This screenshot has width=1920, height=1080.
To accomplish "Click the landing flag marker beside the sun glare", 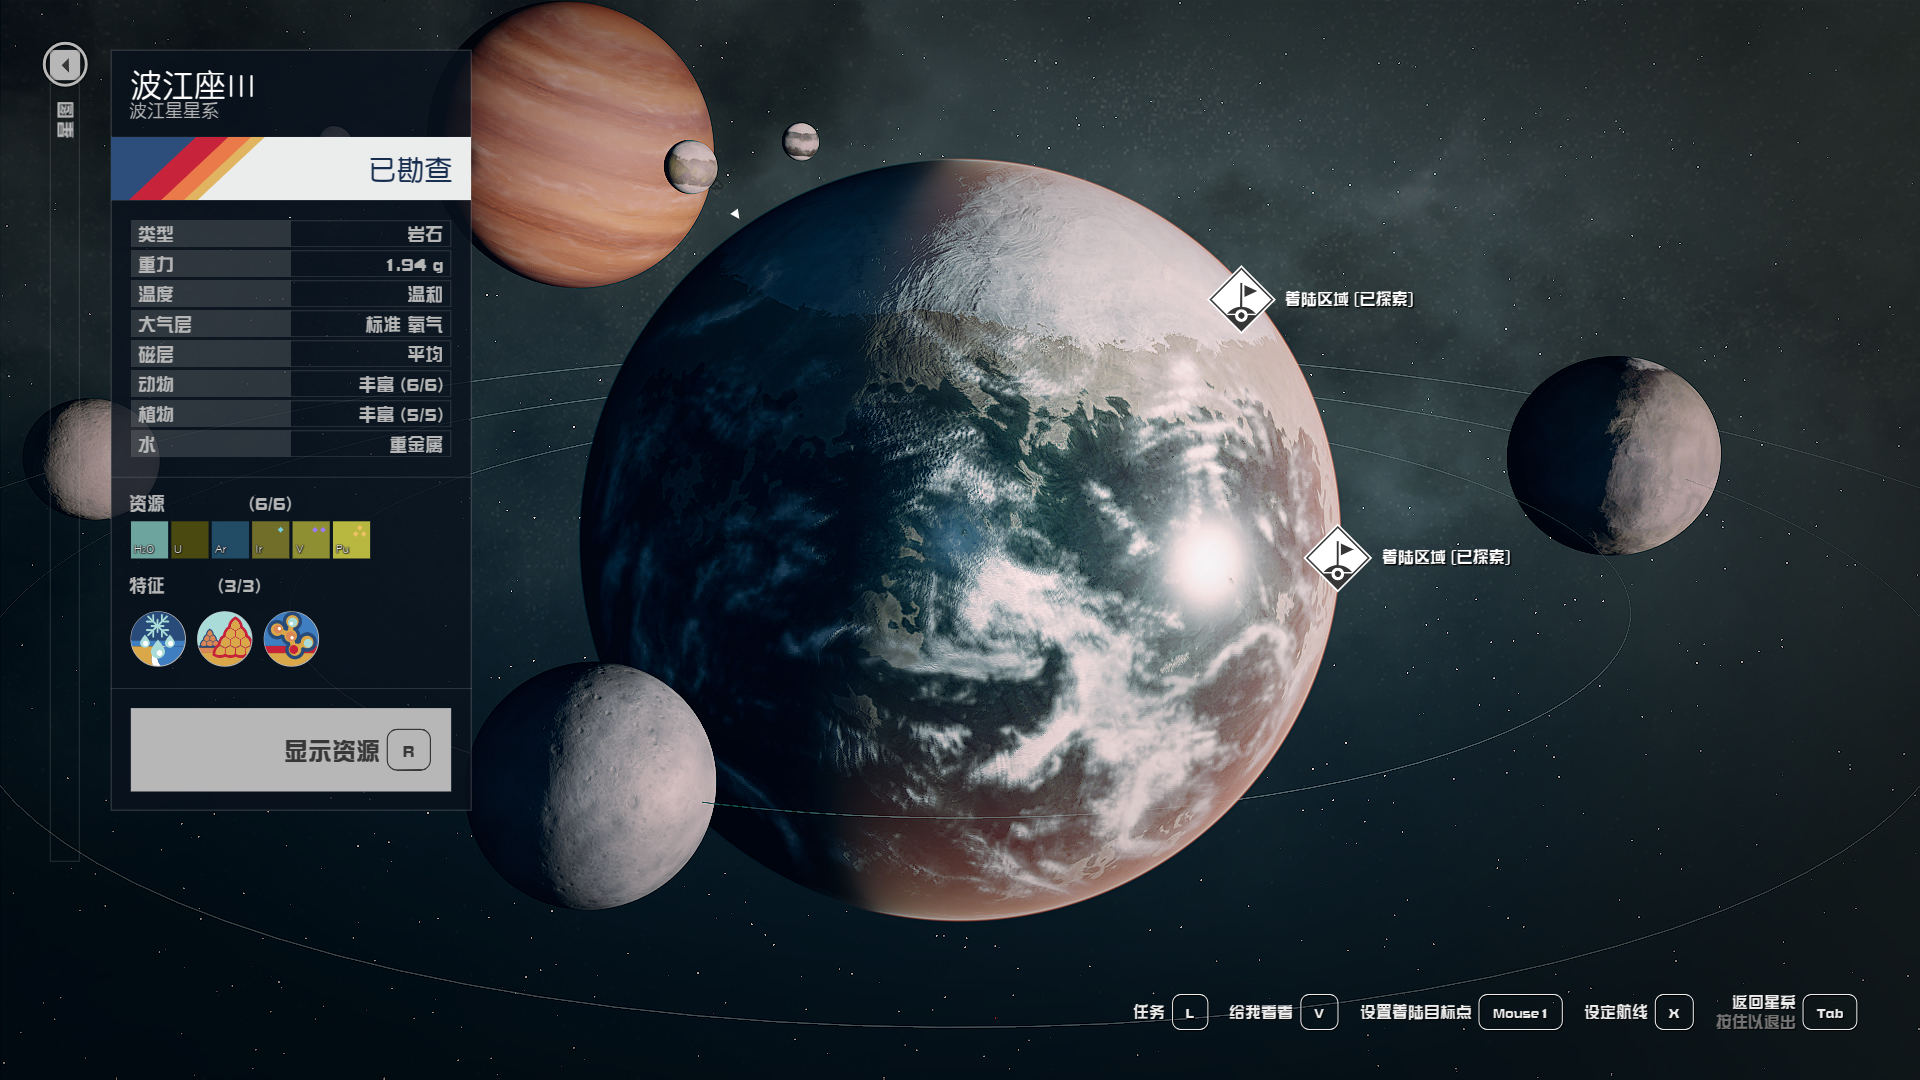I will point(1337,558).
